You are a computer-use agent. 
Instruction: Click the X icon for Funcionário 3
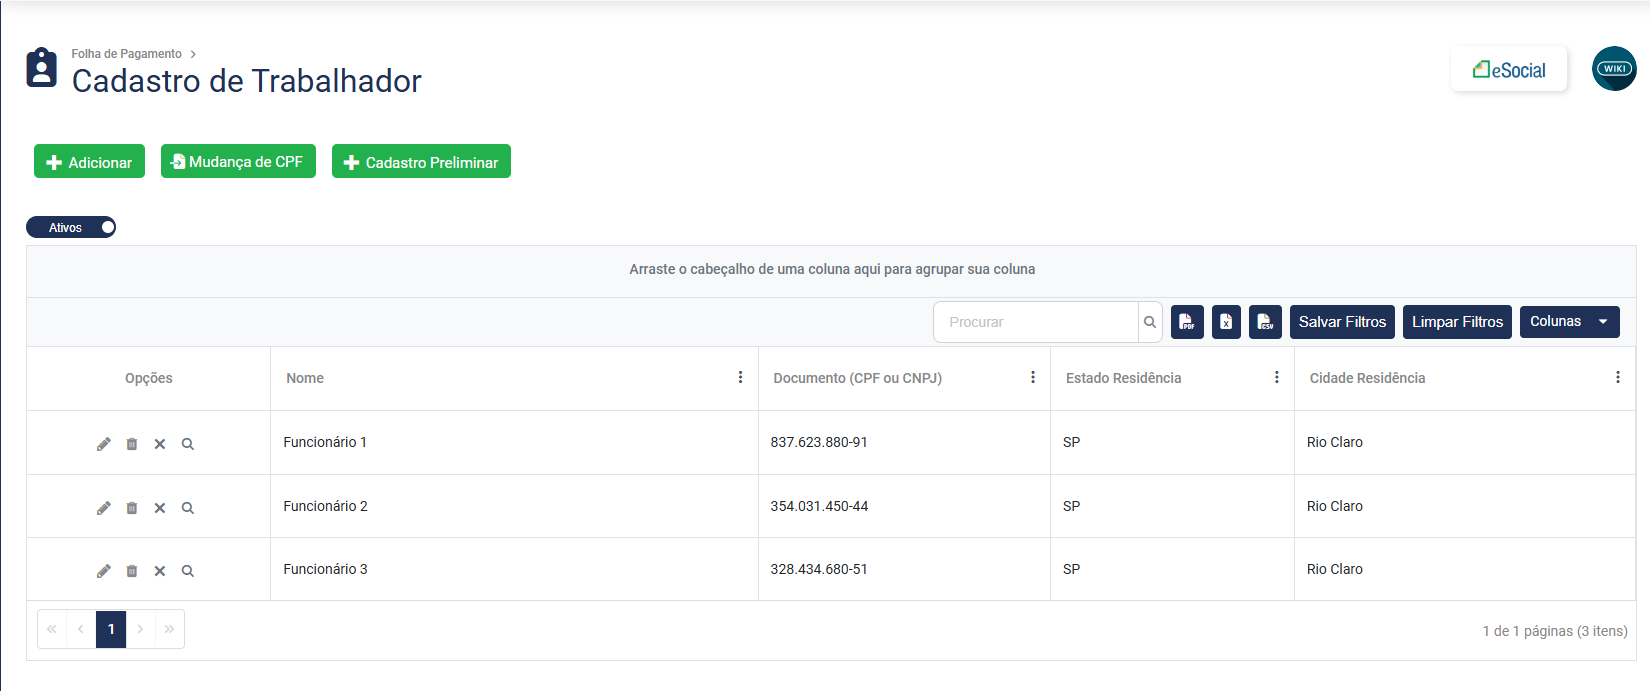pyautogui.click(x=160, y=571)
